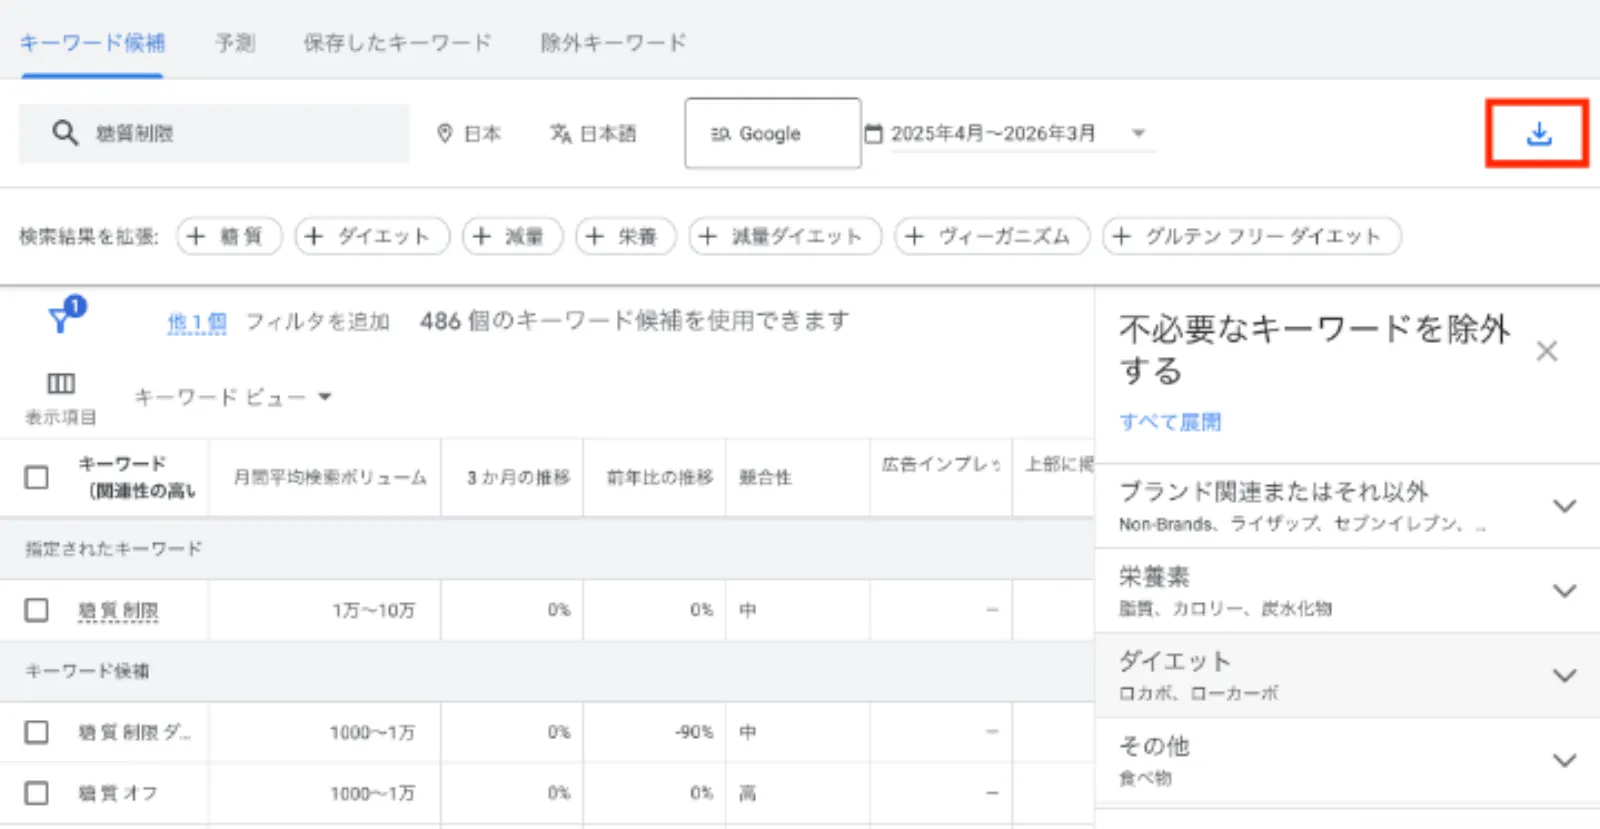1600x829 pixels.
Task: Check the 糖質 制限 ダ.. keyword row
Action: point(36,732)
